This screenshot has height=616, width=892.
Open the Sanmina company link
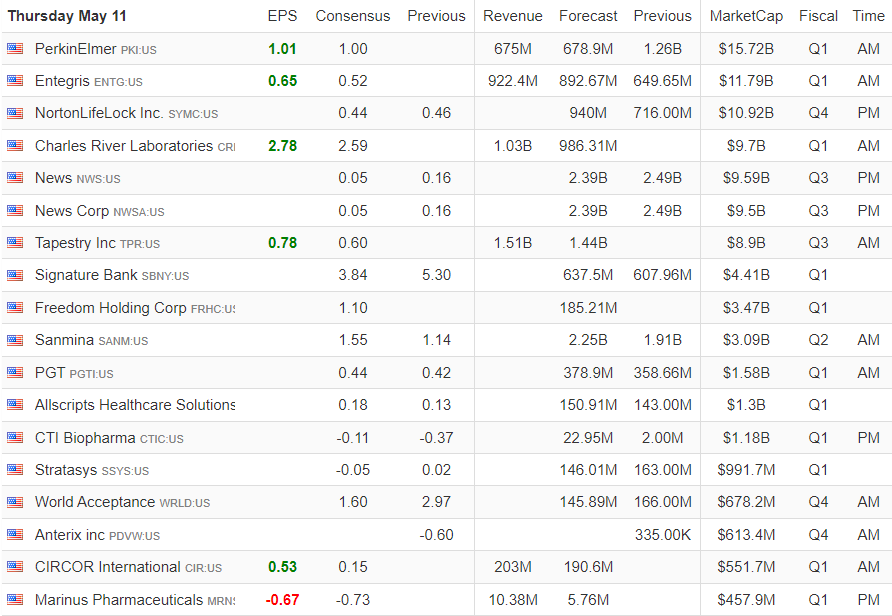[x=92, y=340]
